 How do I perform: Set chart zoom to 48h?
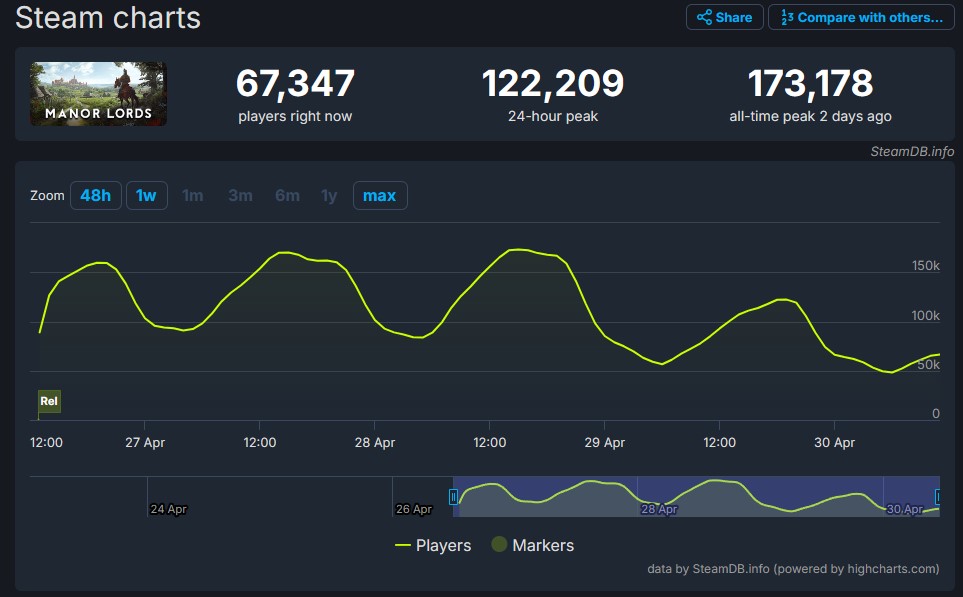[x=95, y=195]
